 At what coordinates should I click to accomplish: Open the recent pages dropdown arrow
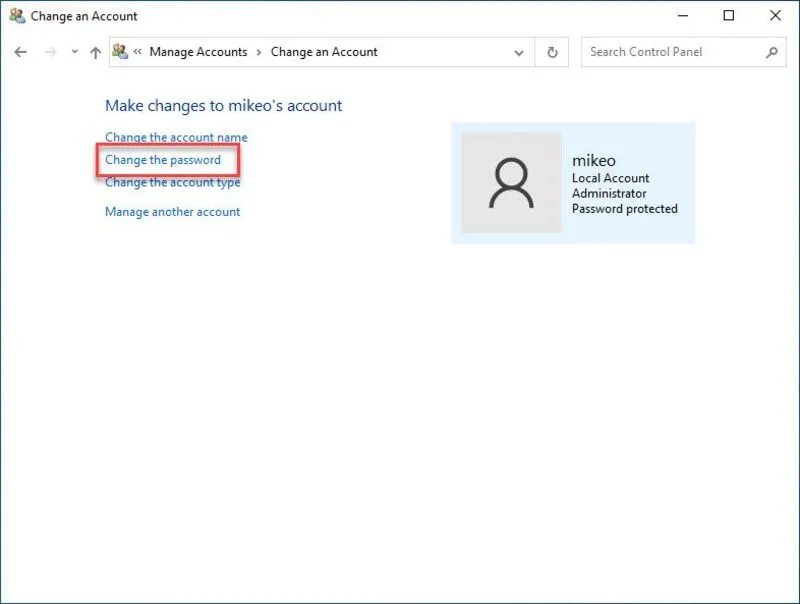74,52
